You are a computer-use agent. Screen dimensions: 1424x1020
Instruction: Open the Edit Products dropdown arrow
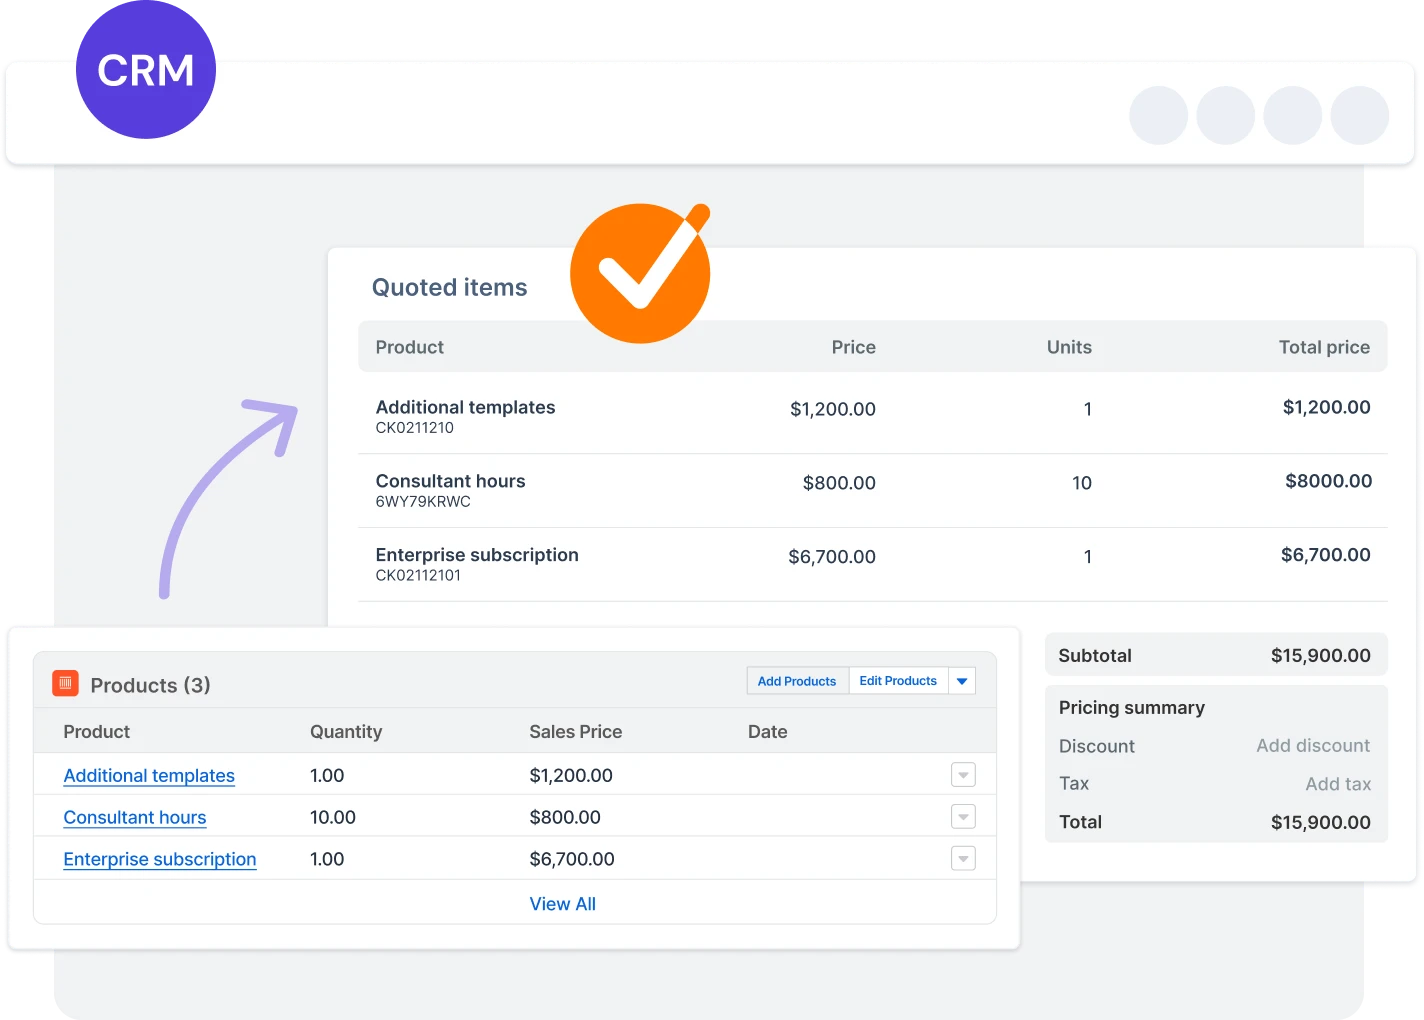[961, 680]
